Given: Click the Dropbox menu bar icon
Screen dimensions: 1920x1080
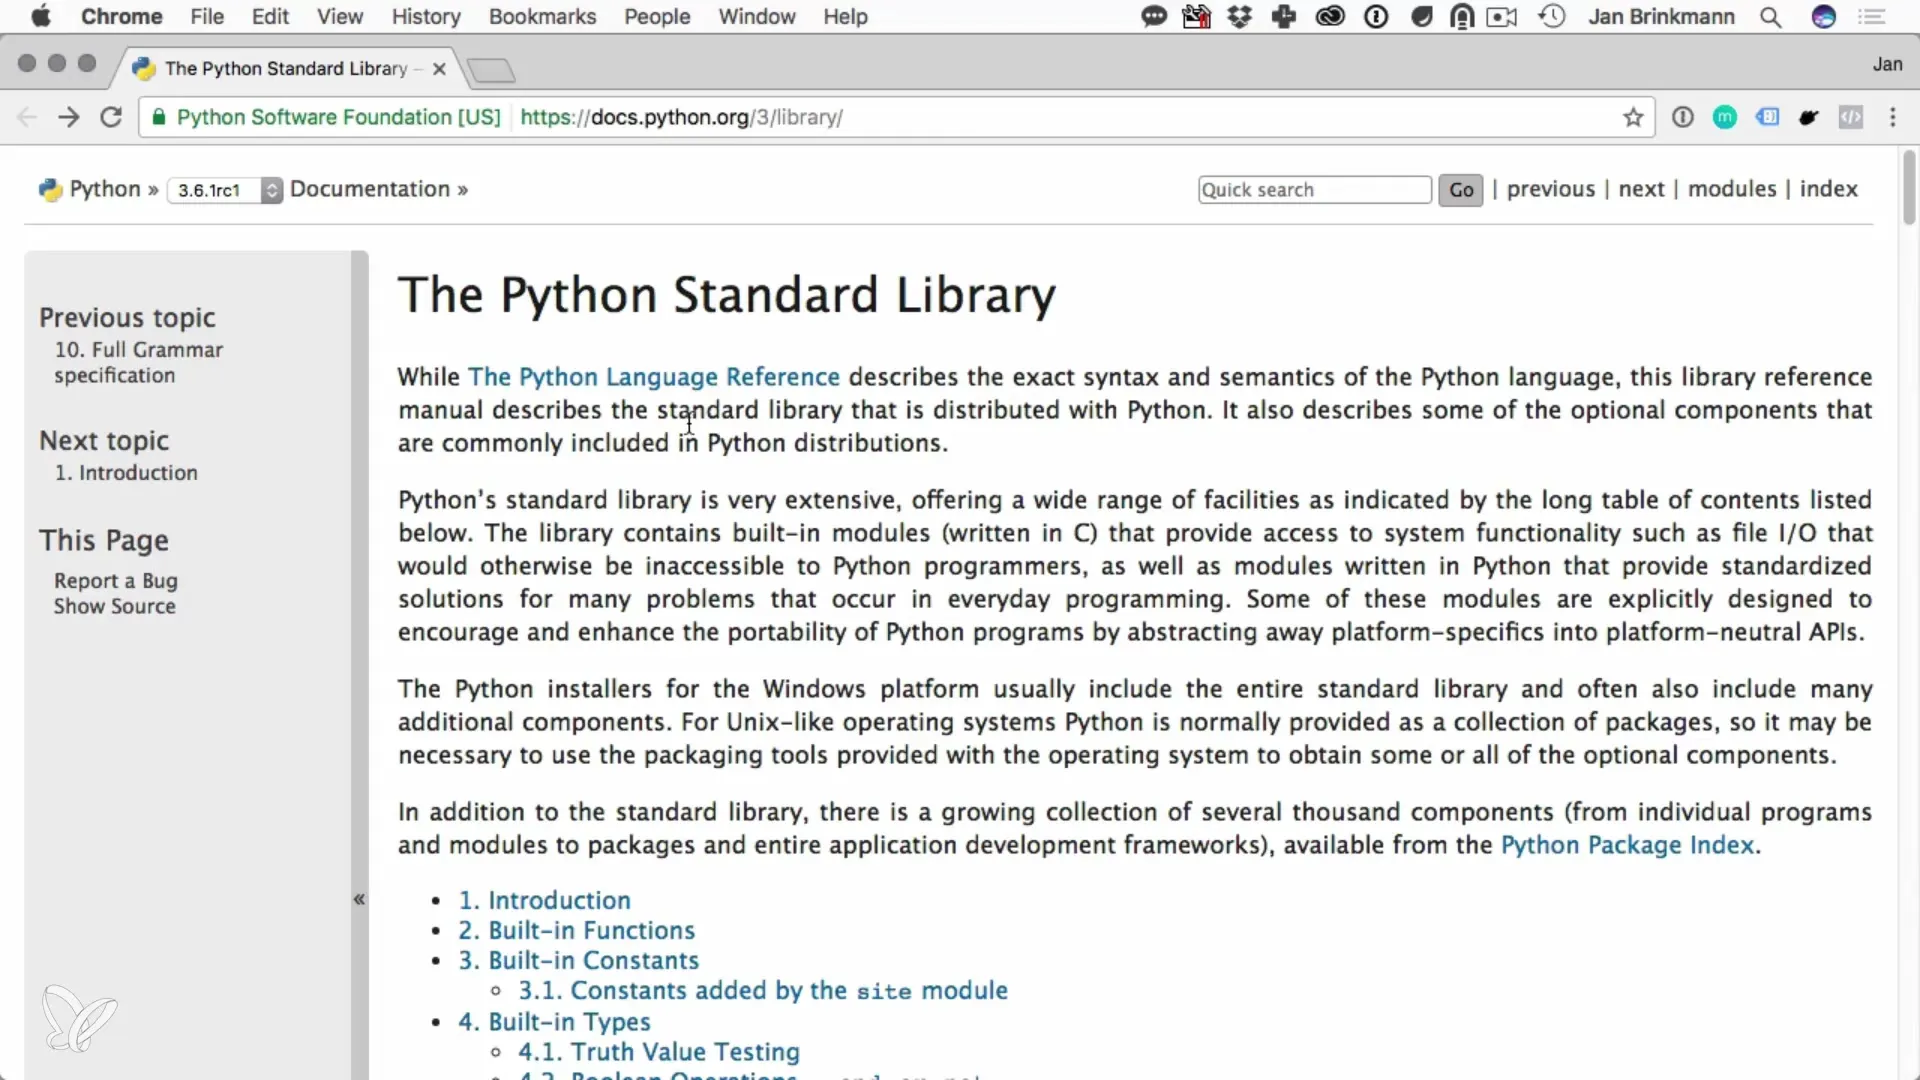Looking at the screenshot, I should 1240,17.
